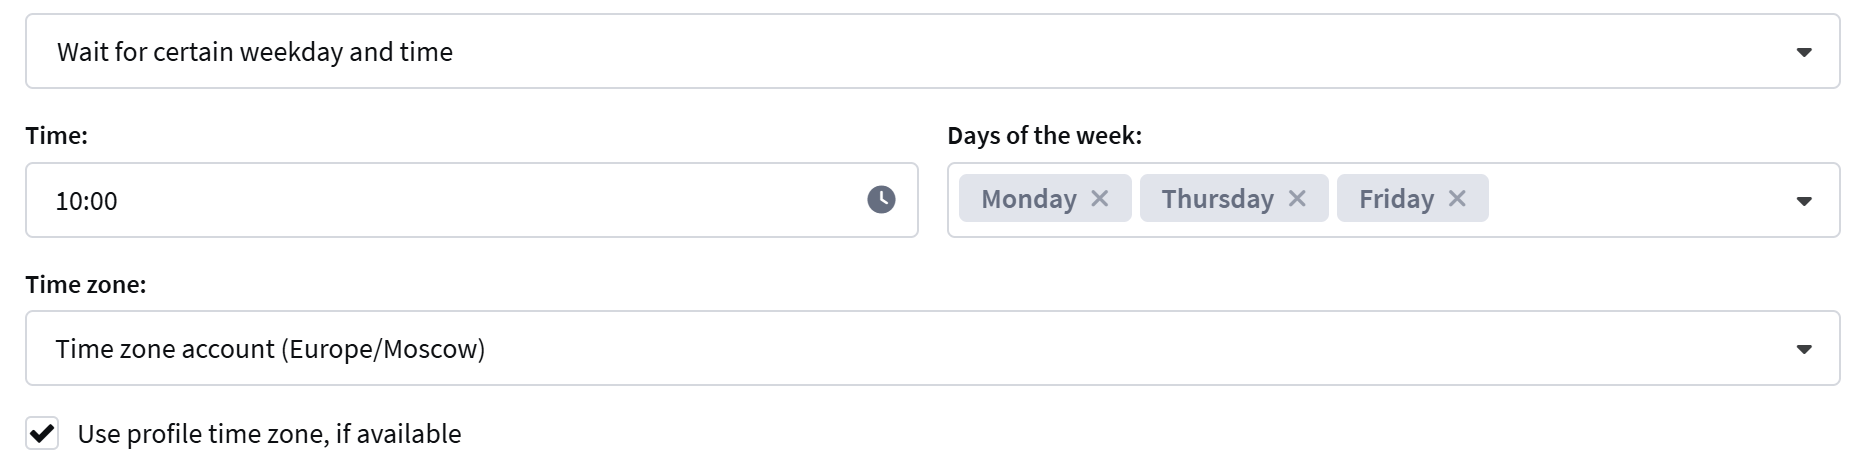Click the "Use profile time zone, if available" label
The height and width of the screenshot is (465, 1870).
click(x=269, y=434)
